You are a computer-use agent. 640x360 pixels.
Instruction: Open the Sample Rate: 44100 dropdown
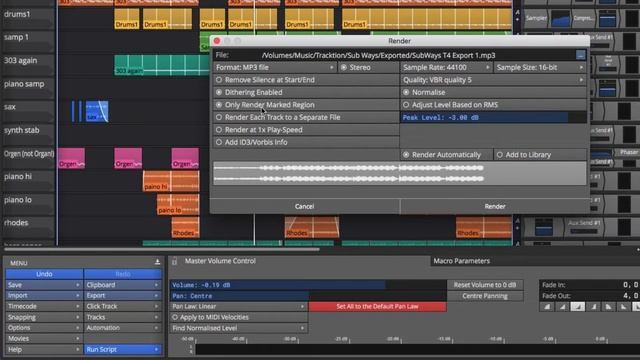447,67
